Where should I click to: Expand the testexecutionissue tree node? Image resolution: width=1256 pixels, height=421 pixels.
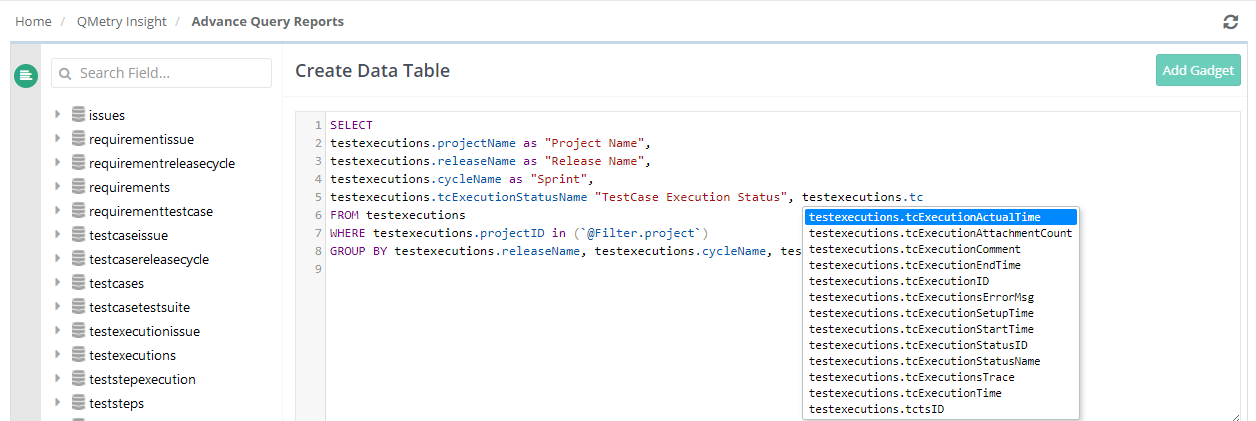coord(58,331)
